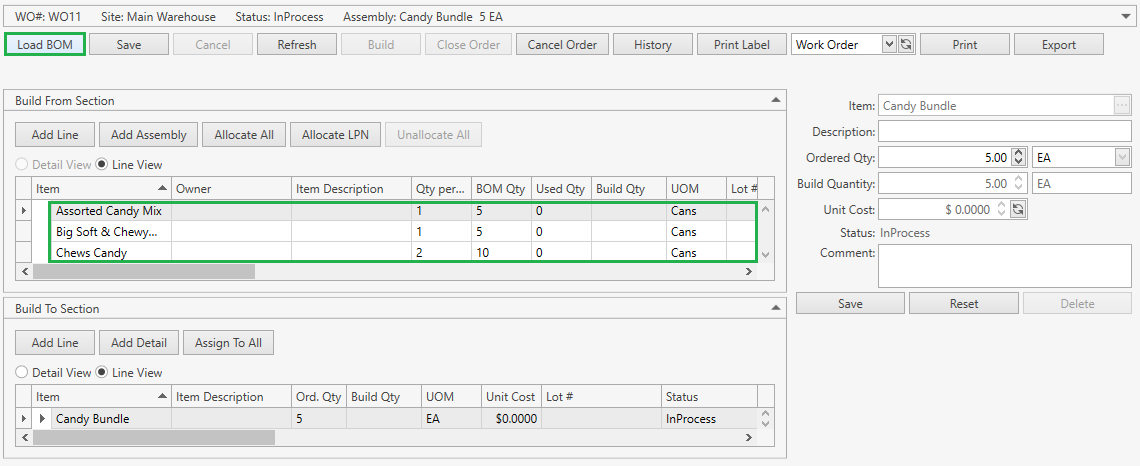
Task: Click the History toolbar button
Action: 652,44
